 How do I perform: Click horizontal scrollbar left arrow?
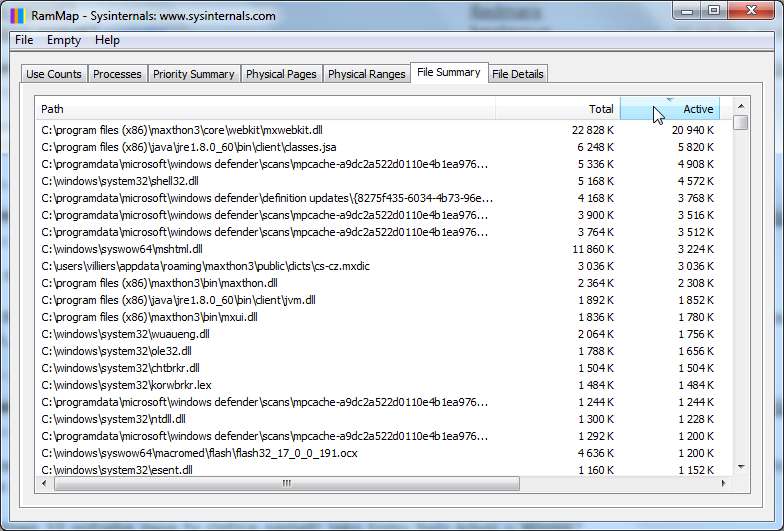(44, 484)
